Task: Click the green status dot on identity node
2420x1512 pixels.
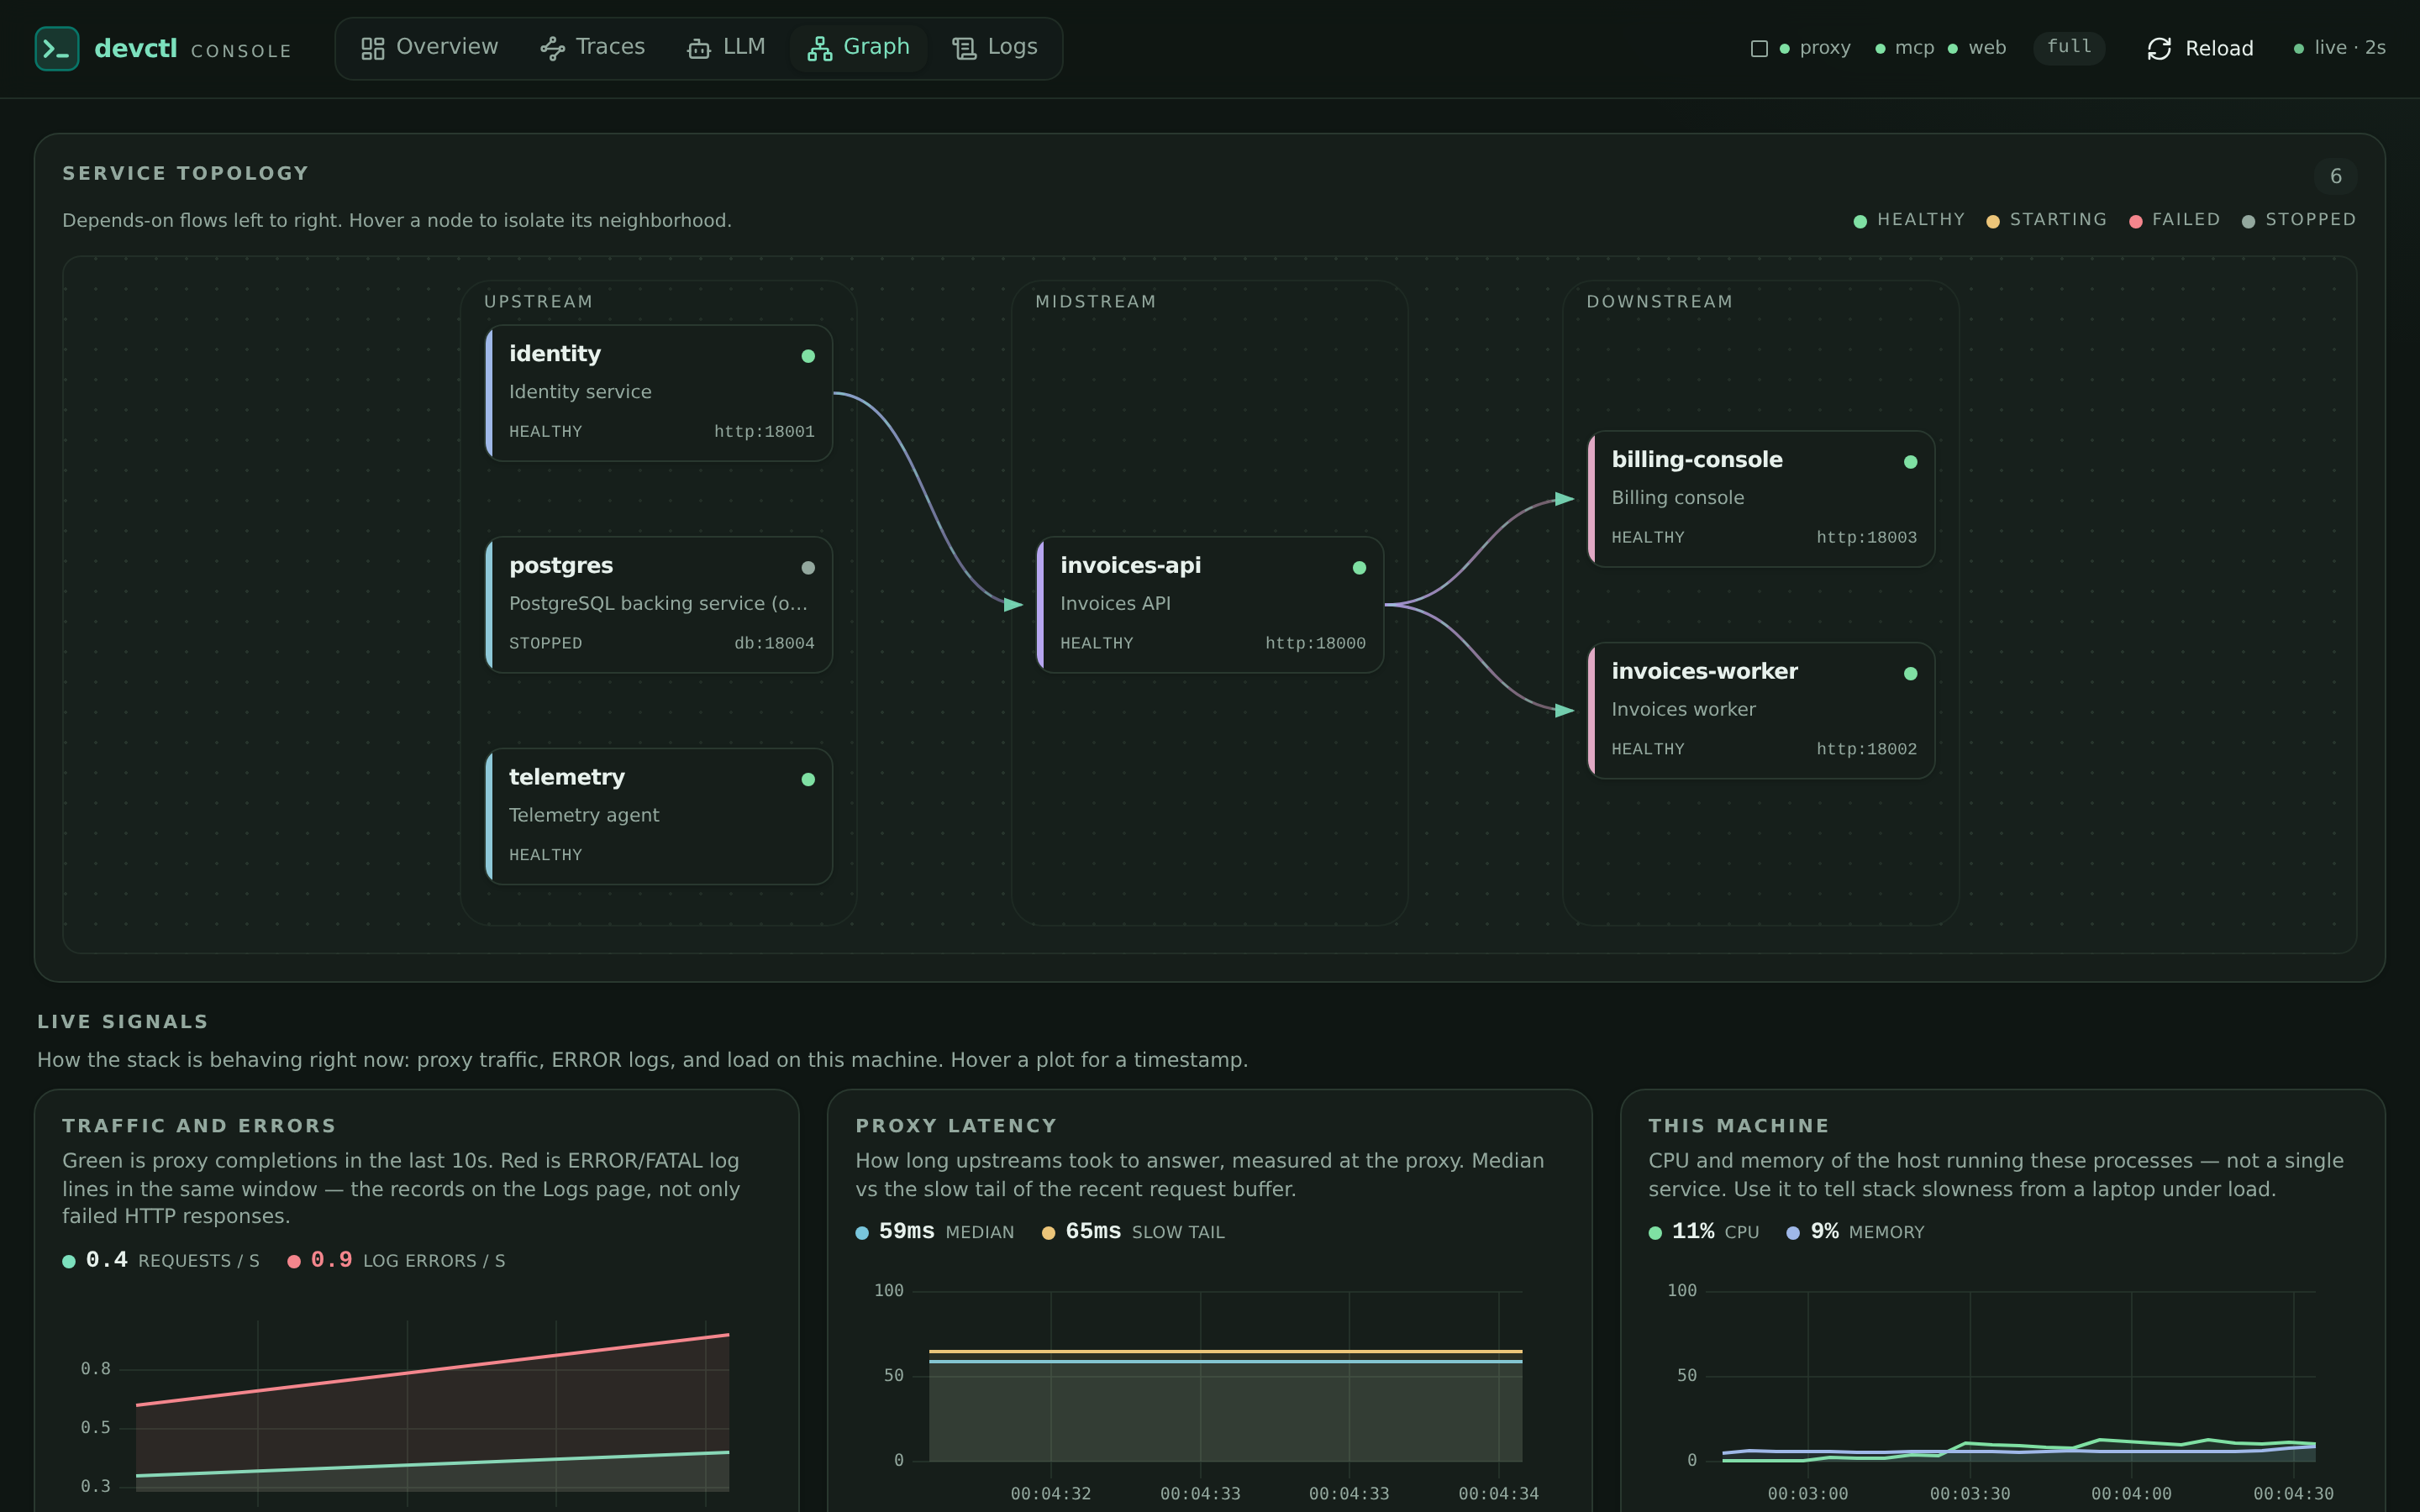Action: tap(808, 356)
